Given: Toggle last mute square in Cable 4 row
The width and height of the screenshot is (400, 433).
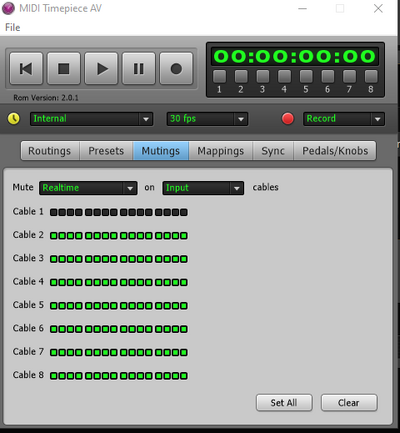Looking at the screenshot, I should pos(184,282).
